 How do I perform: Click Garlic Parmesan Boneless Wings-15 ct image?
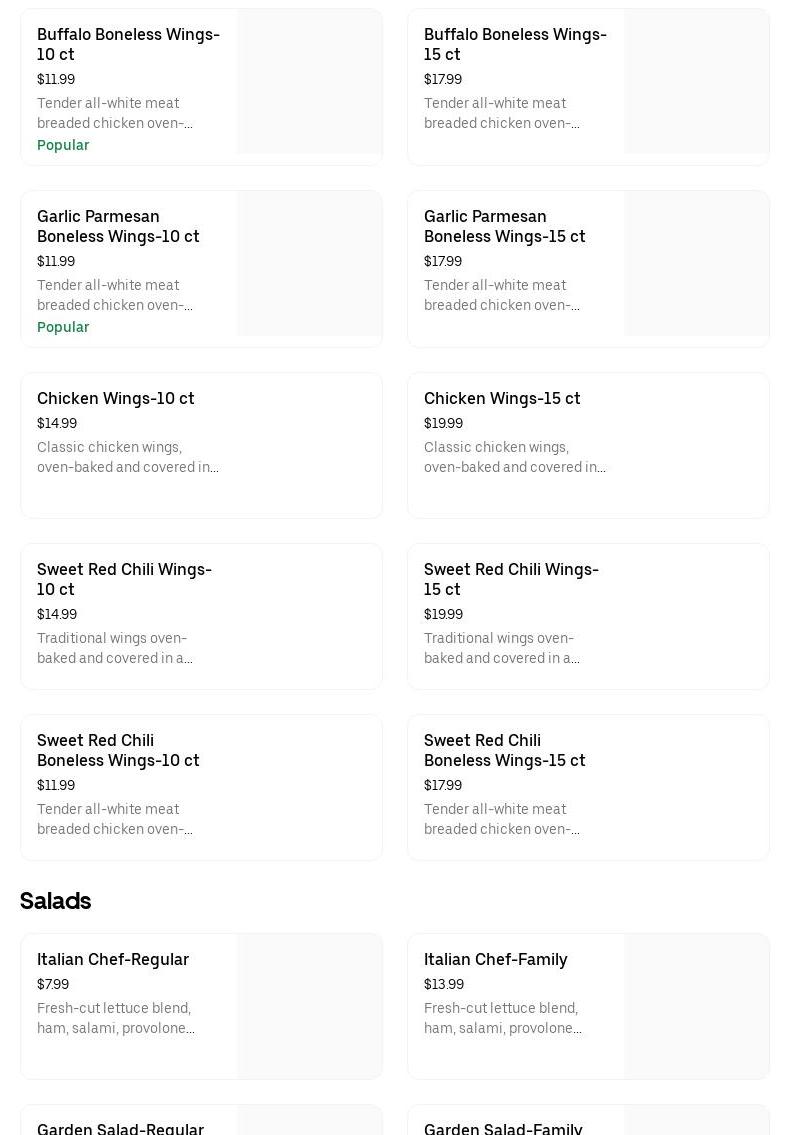coord(696,264)
